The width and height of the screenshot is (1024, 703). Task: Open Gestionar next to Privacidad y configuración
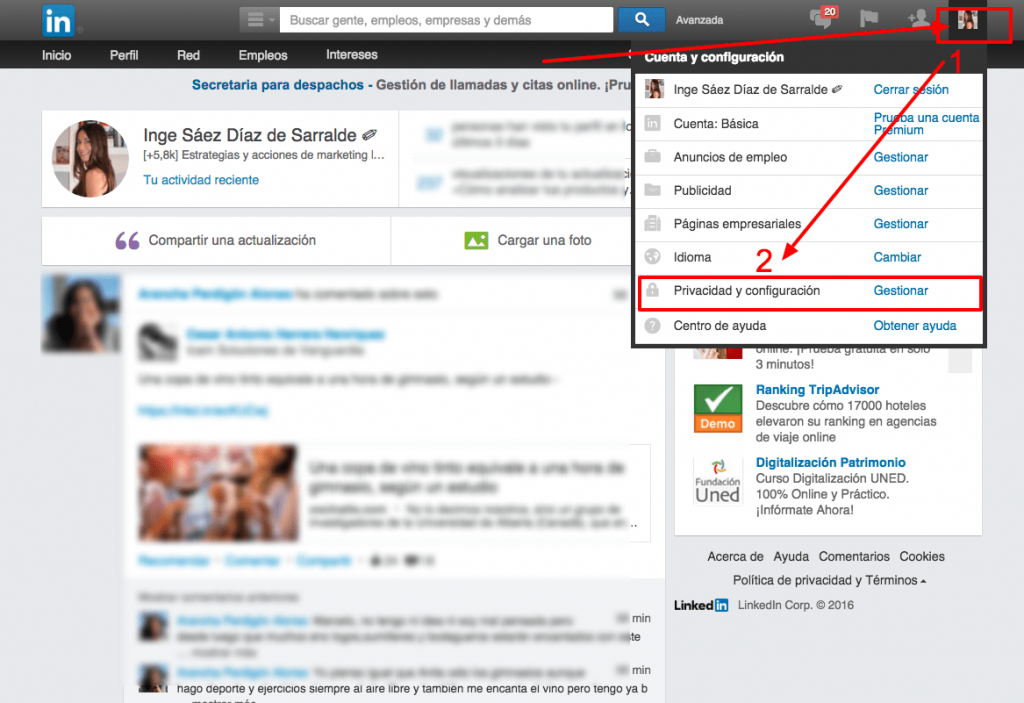pyautogui.click(x=900, y=291)
